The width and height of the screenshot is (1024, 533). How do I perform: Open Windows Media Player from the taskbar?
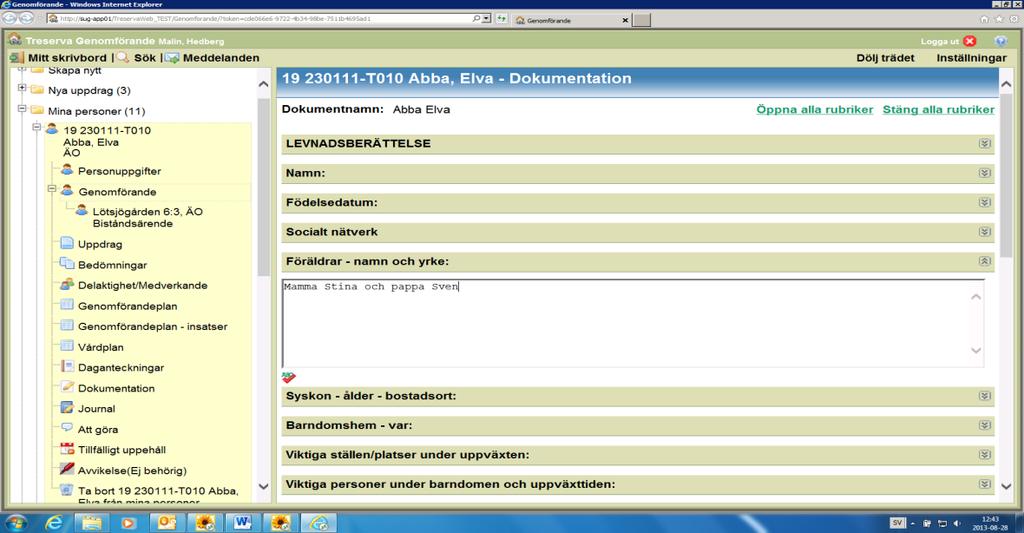(128, 523)
